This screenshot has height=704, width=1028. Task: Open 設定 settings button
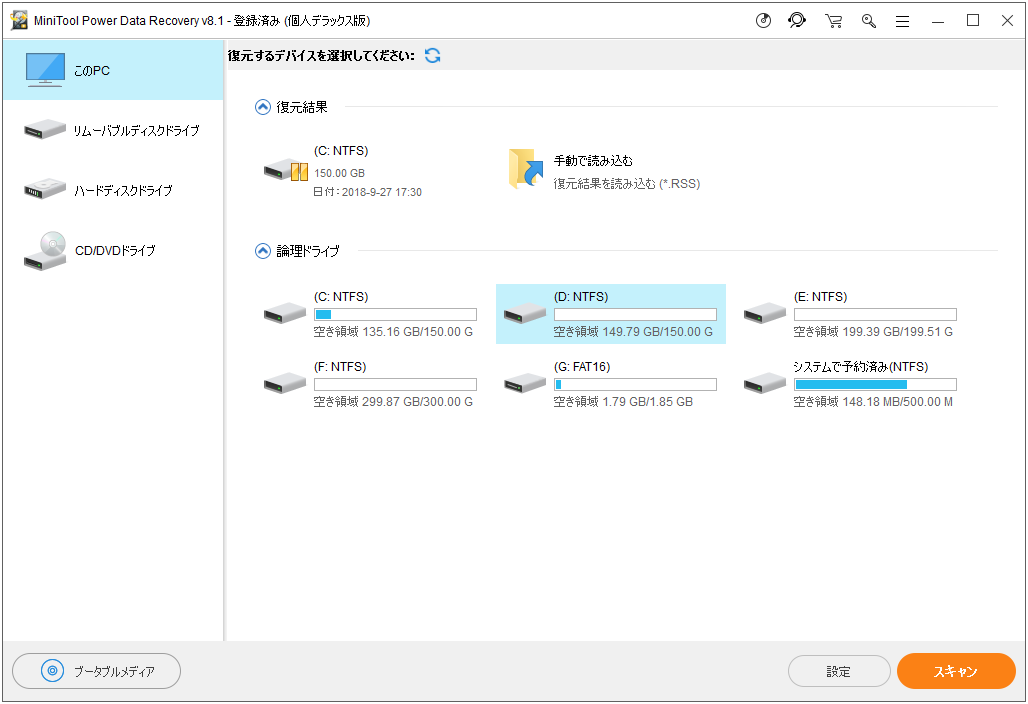click(839, 671)
